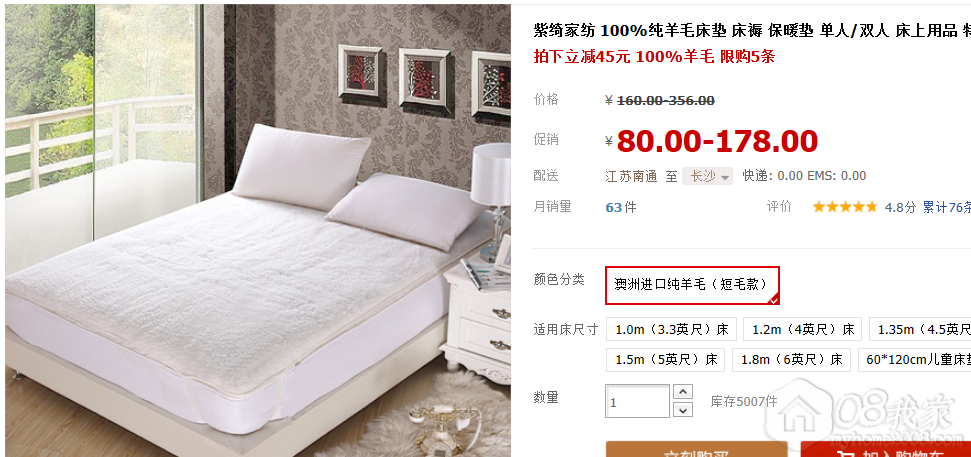Choose 1.2m(4英尺)床 size

point(803,329)
